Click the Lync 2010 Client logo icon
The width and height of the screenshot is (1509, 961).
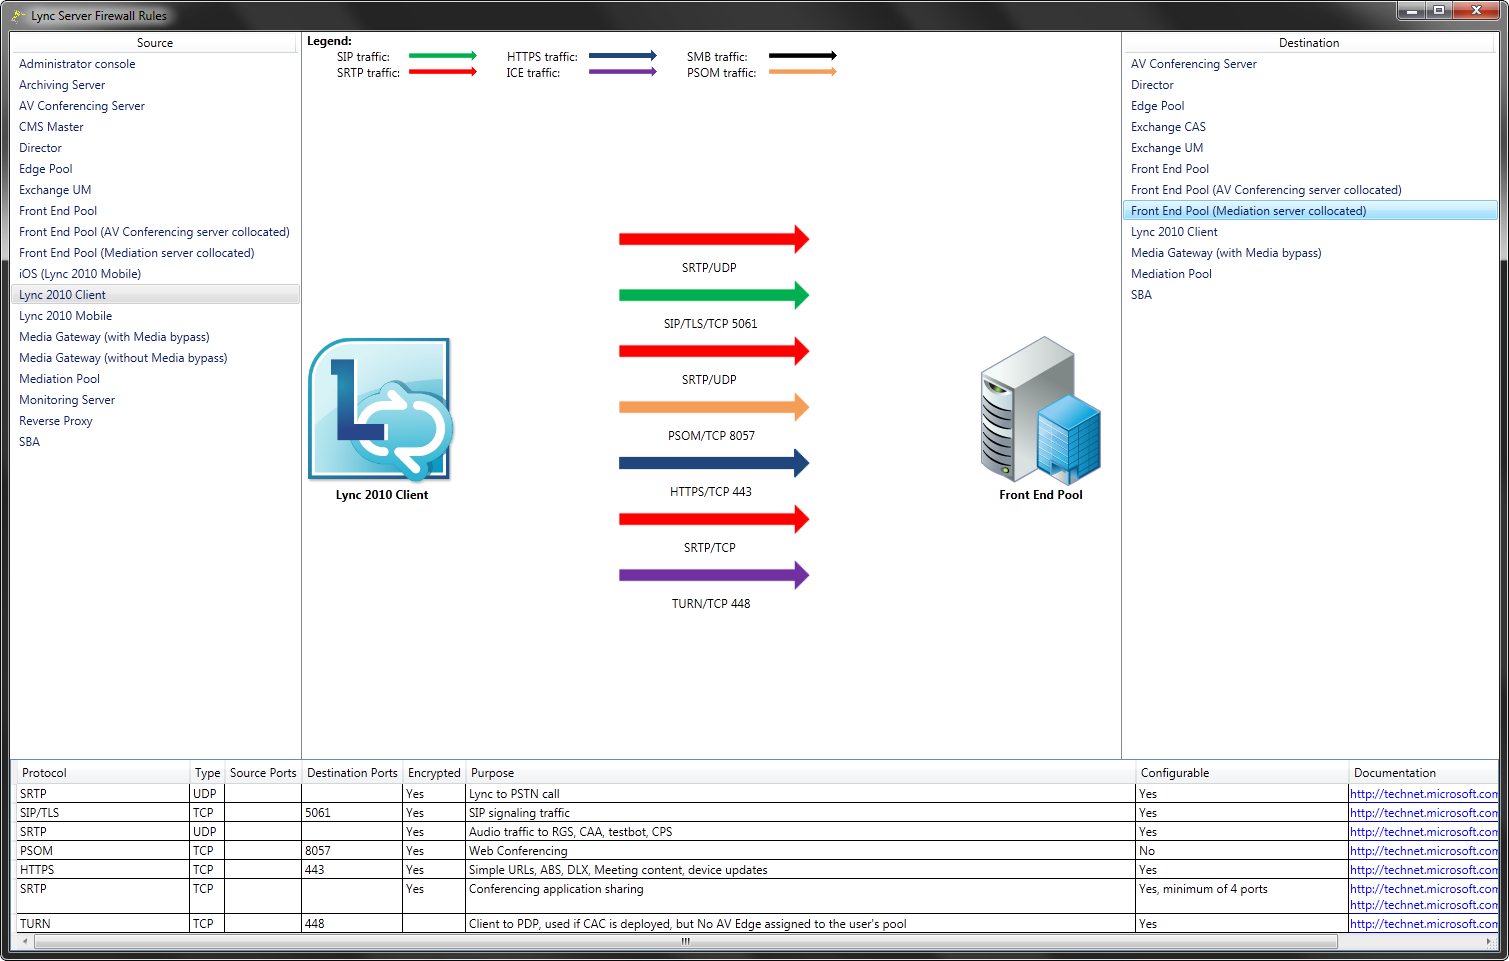[x=381, y=409]
